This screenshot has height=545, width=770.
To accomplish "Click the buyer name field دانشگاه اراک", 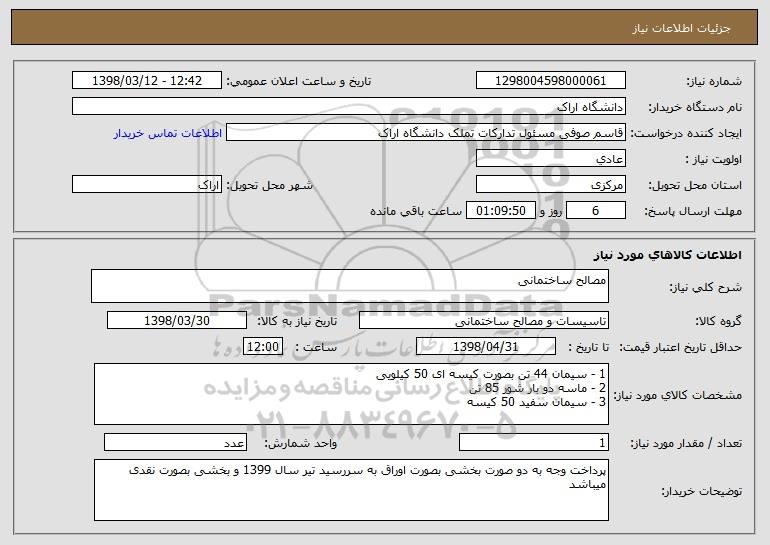I will 349,107.
